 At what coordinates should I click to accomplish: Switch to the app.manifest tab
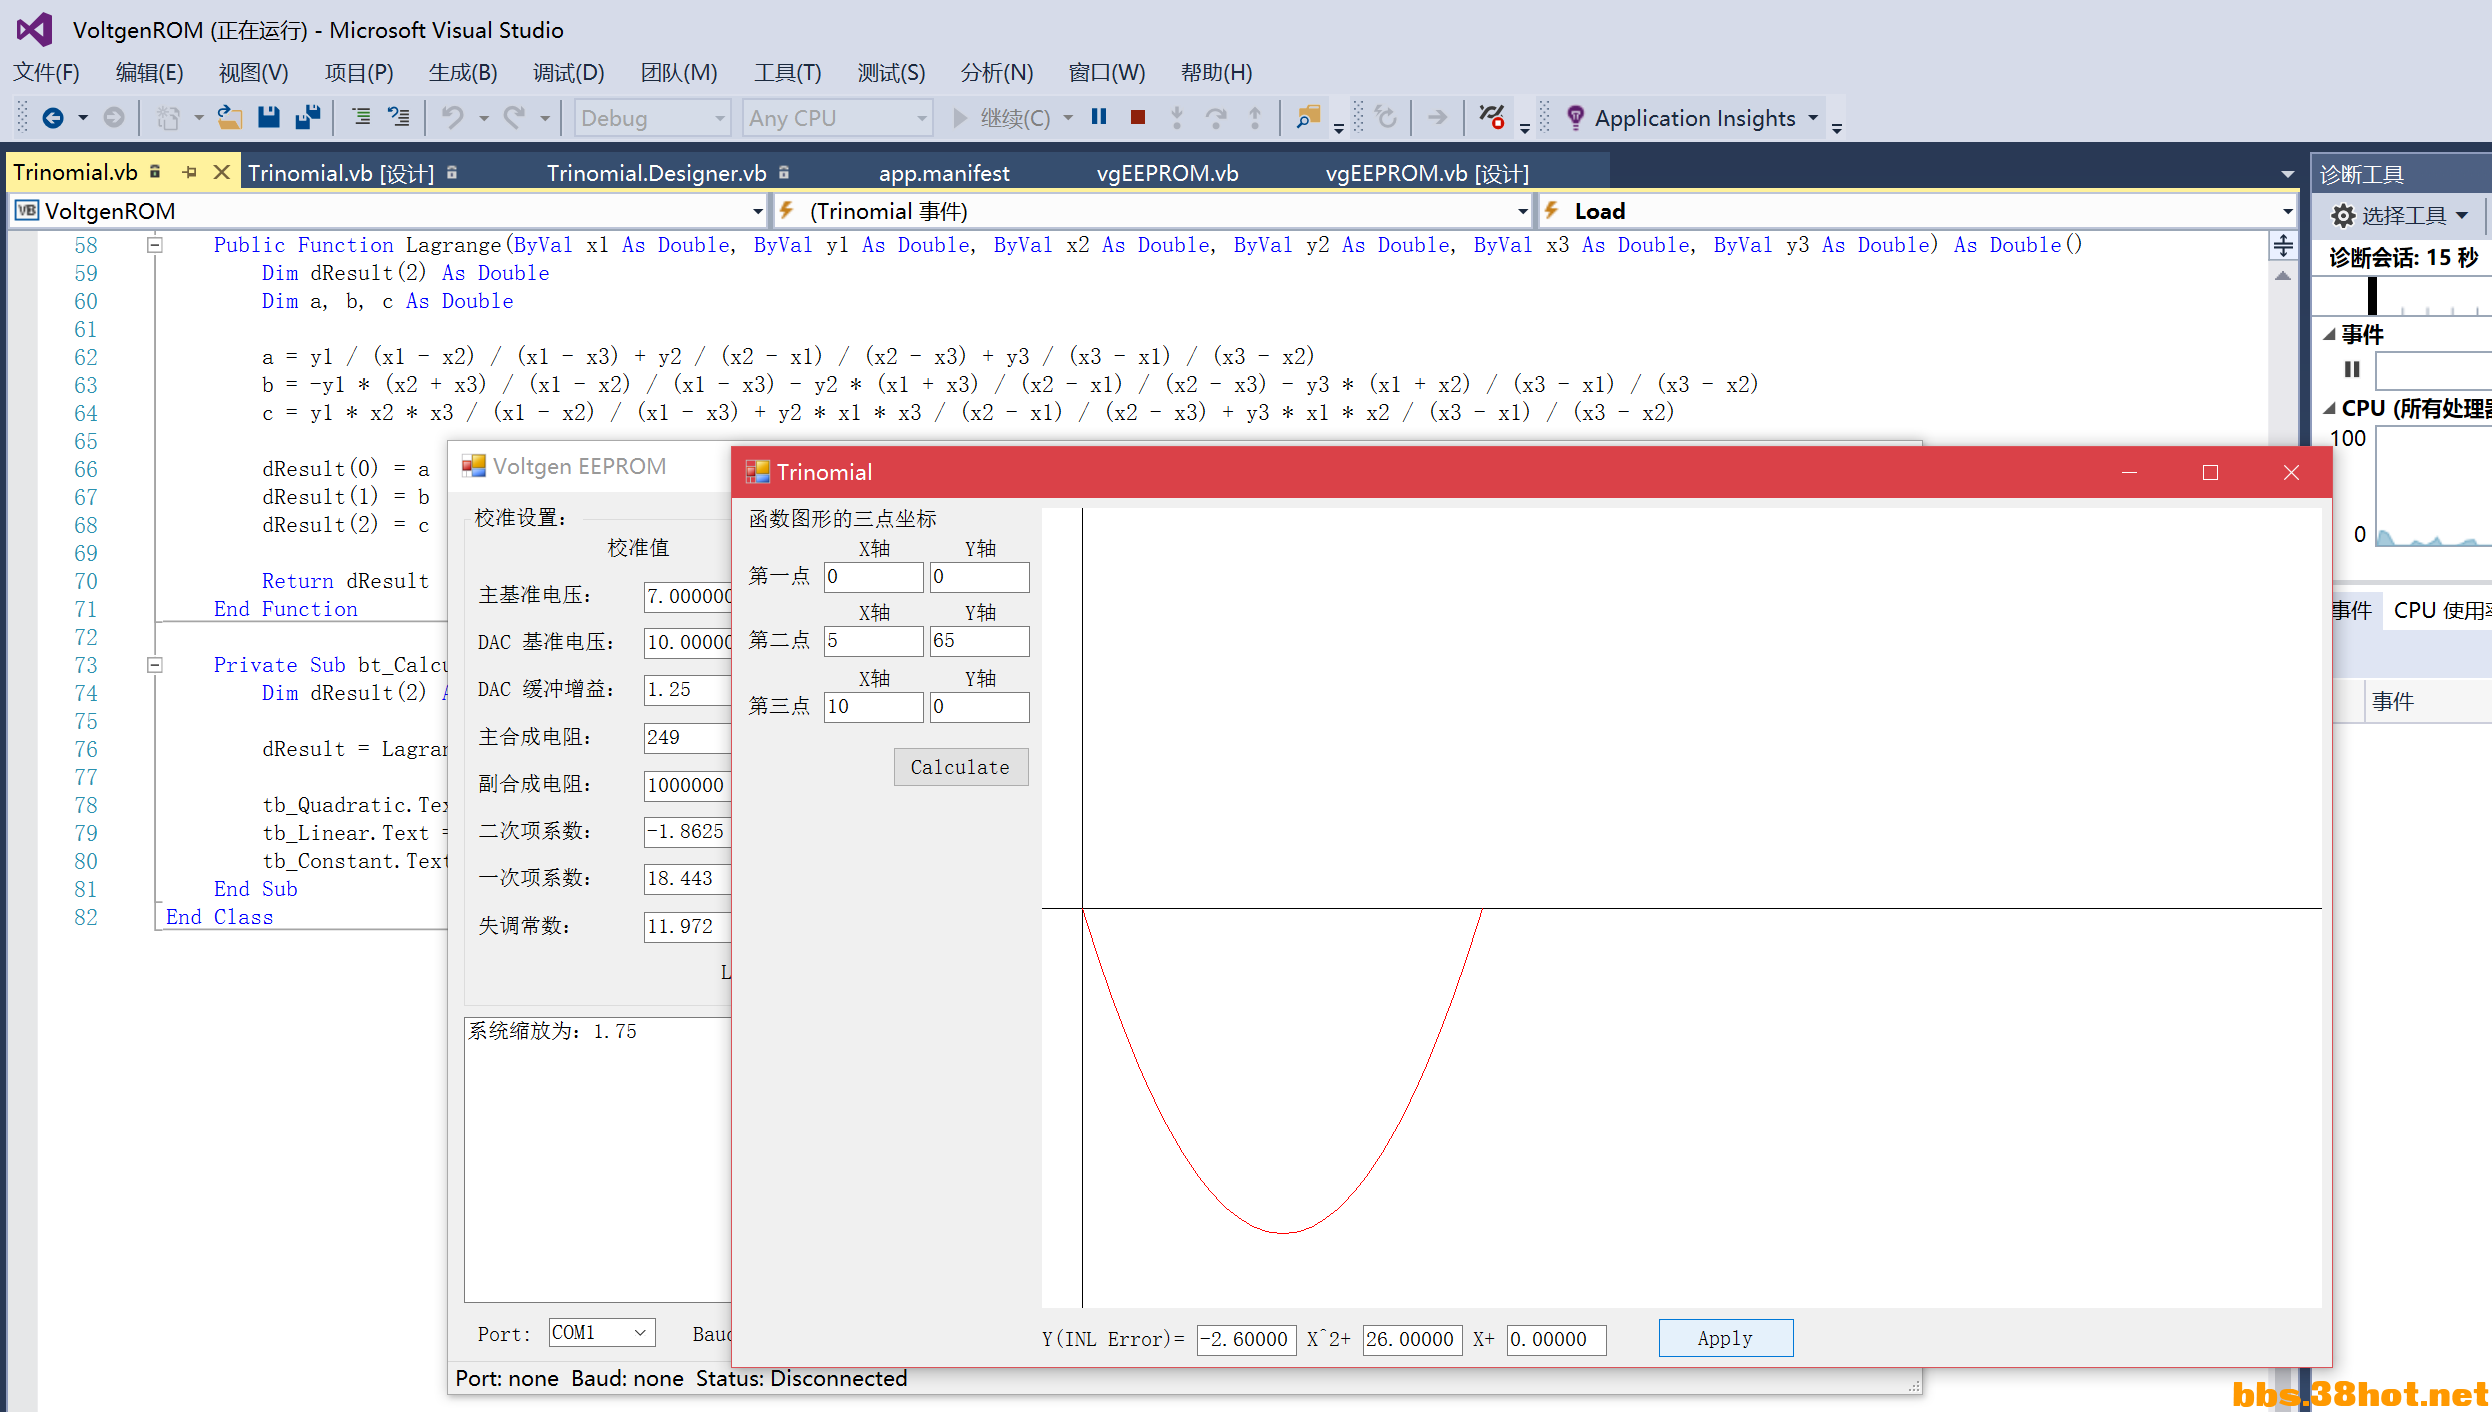click(x=944, y=173)
